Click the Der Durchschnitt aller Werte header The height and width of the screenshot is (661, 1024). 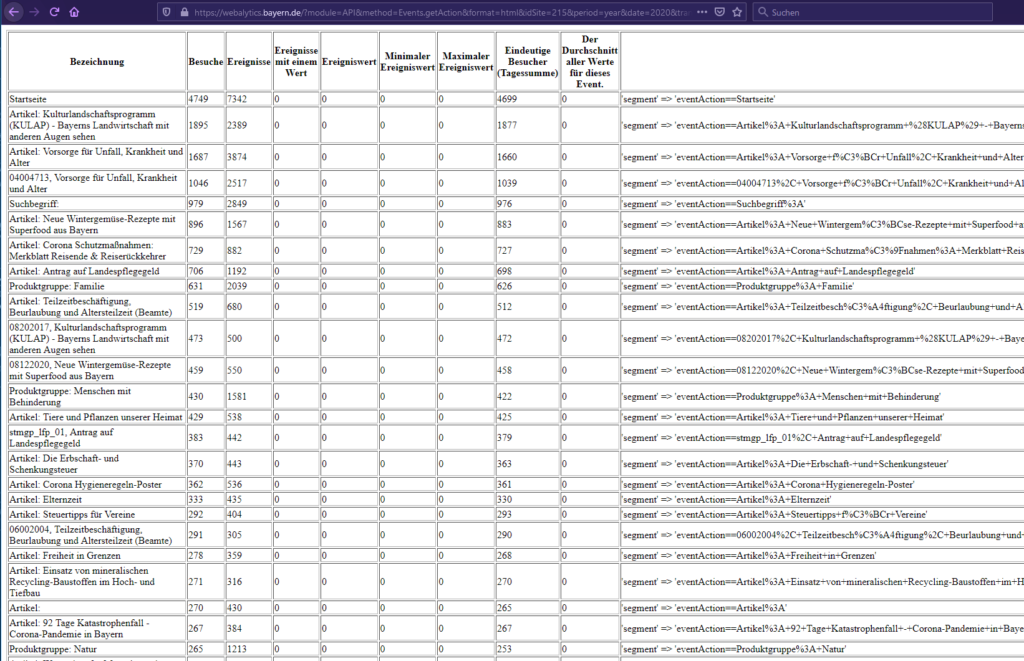pyautogui.click(x=590, y=61)
